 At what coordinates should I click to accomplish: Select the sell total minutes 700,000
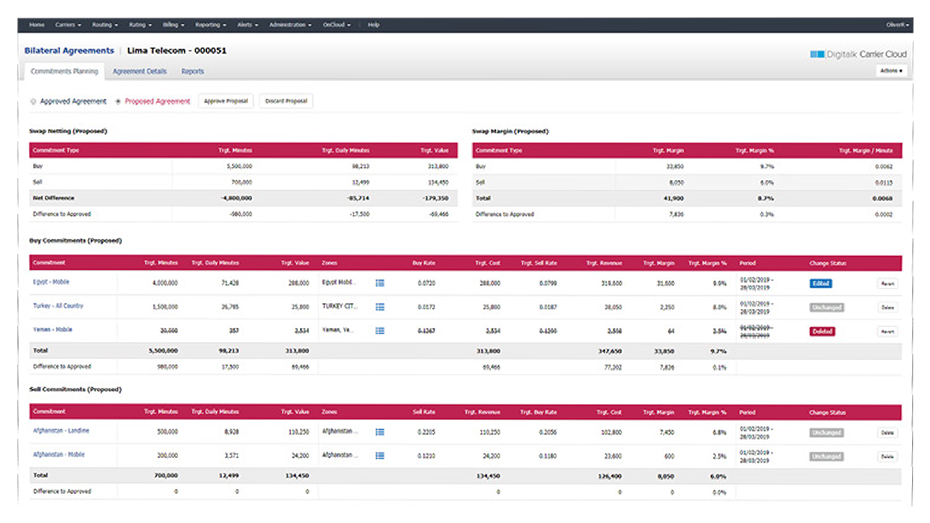click(x=165, y=476)
